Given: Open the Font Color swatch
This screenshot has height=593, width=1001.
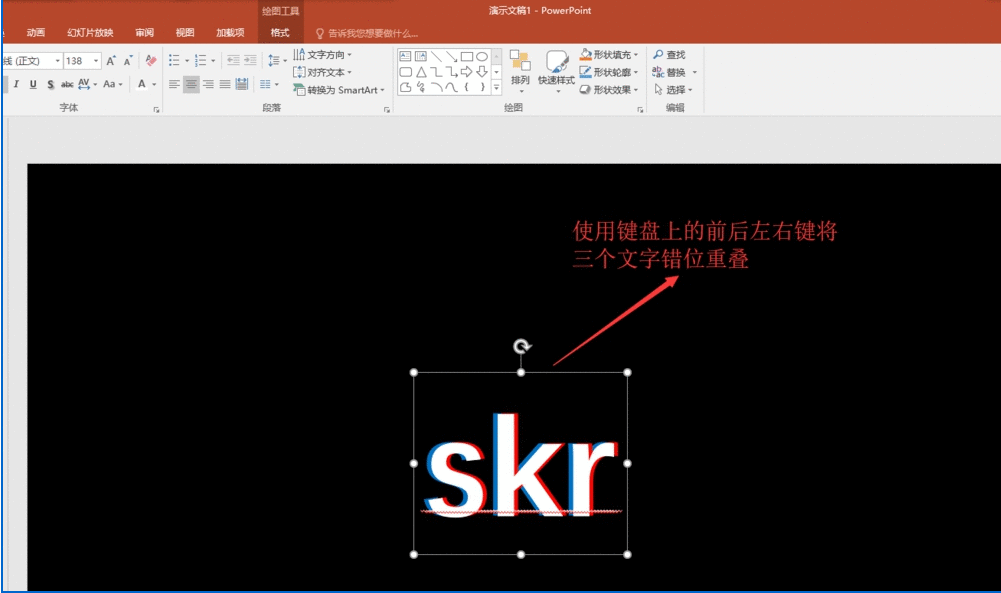Looking at the screenshot, I should click(142, 84).
